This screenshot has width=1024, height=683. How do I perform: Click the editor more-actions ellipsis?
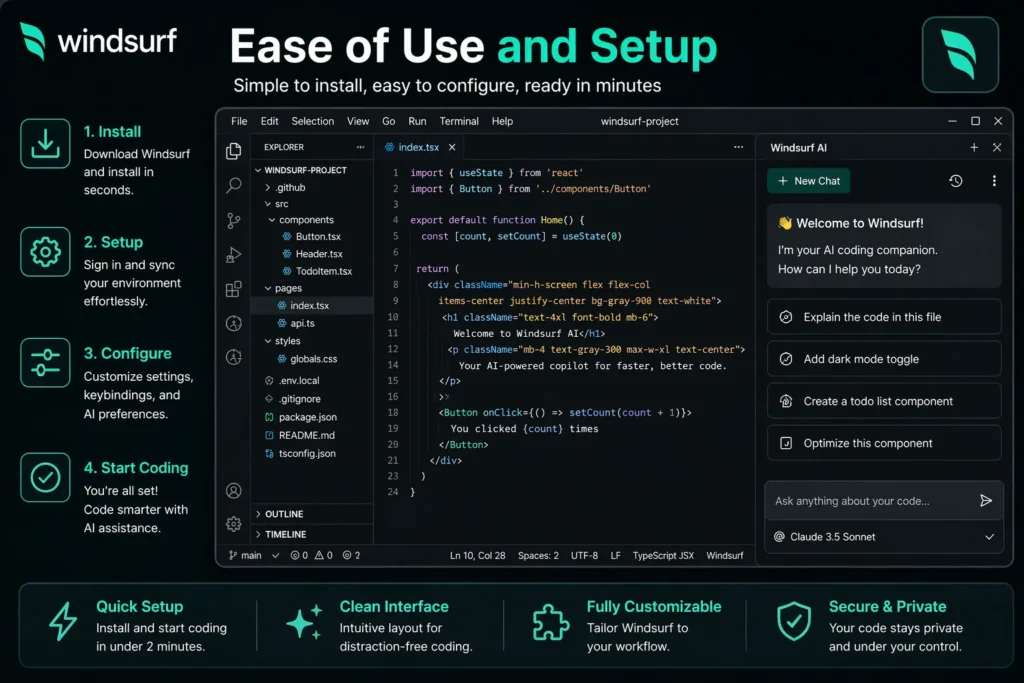739,147
